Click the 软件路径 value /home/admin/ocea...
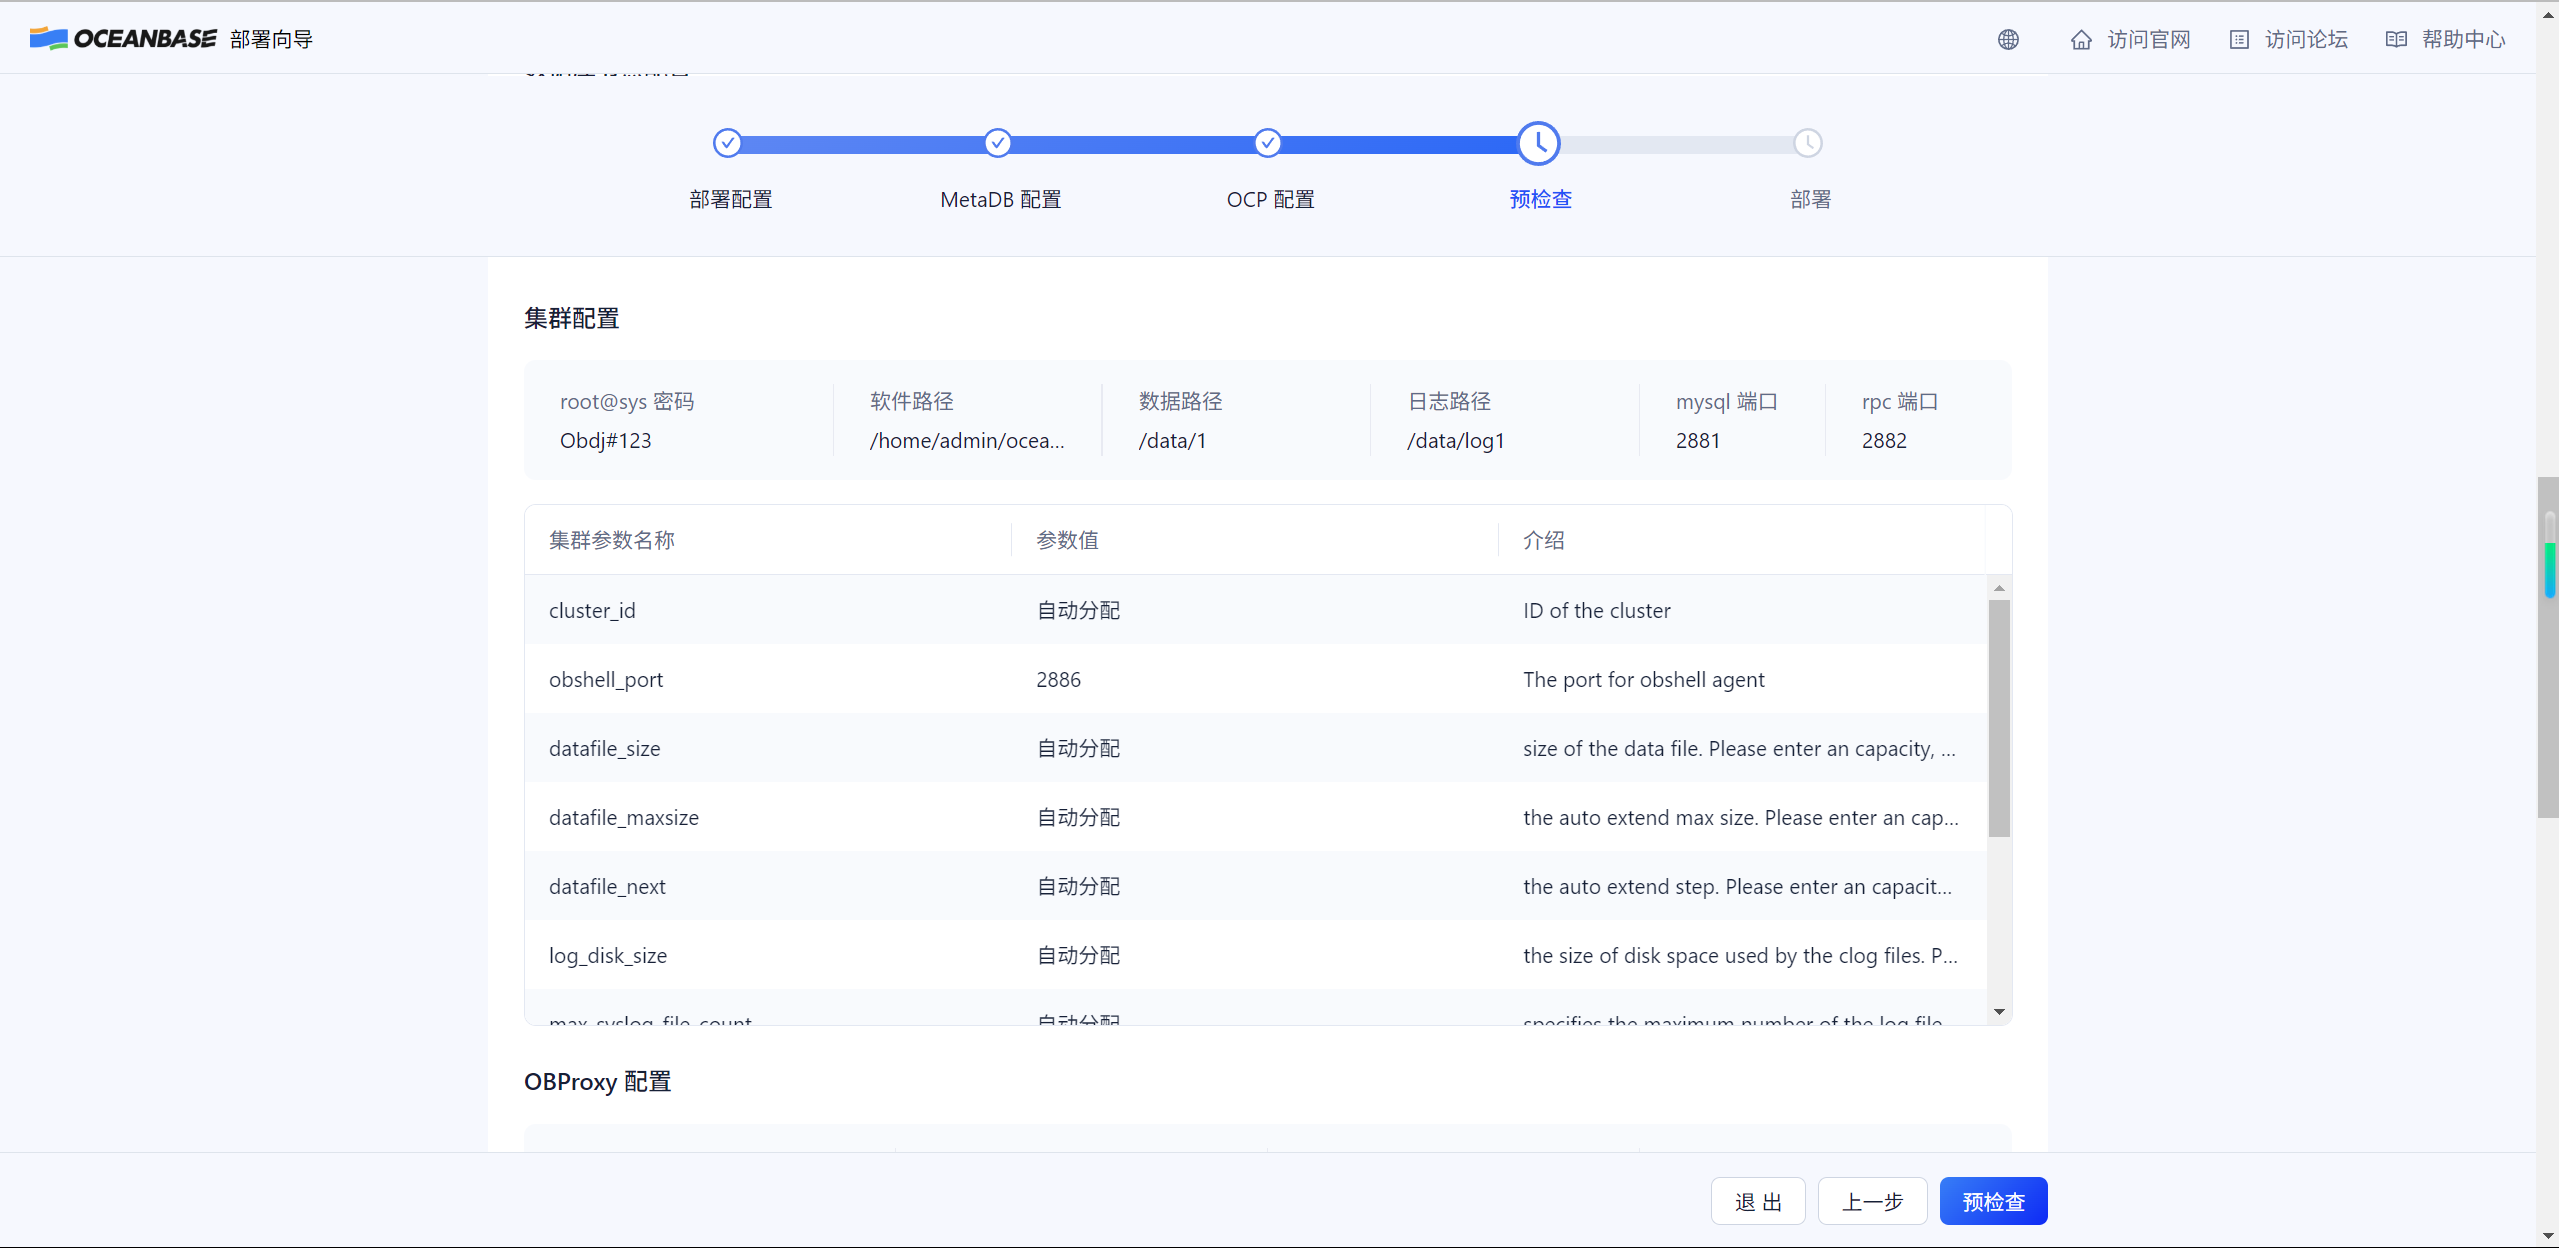 click(967, 440)
